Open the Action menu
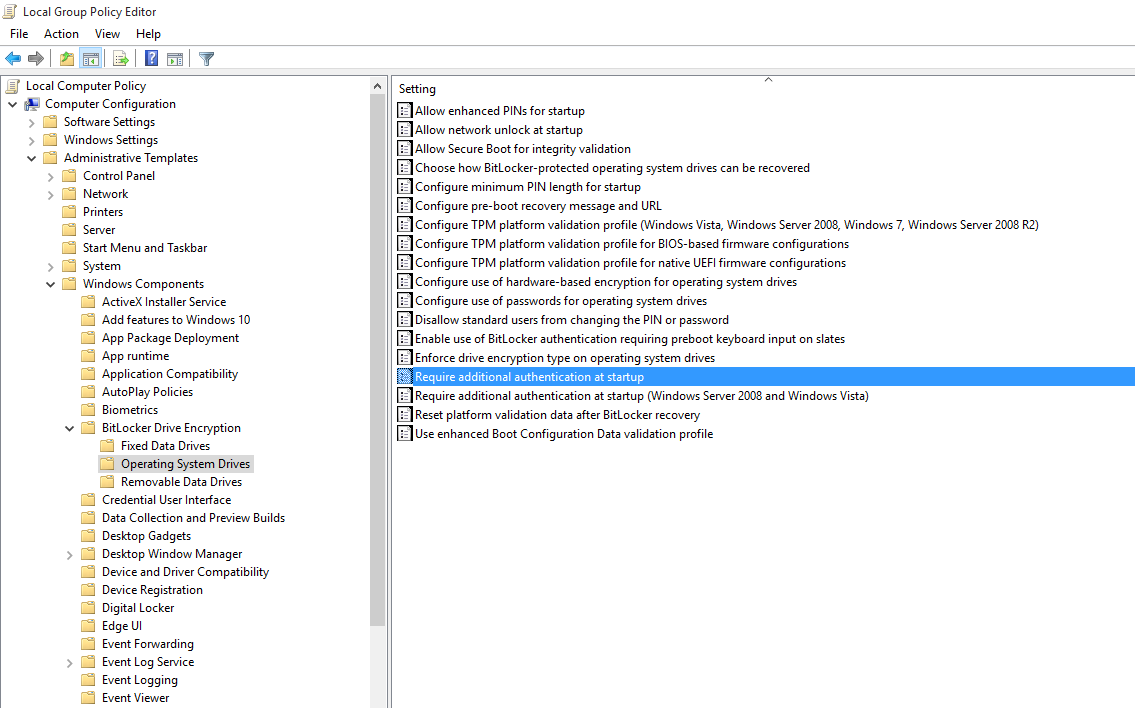 62,34
